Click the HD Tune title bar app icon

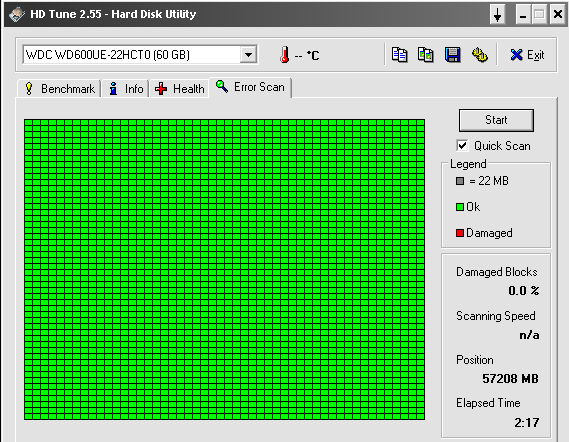click(x=17, y=14)
